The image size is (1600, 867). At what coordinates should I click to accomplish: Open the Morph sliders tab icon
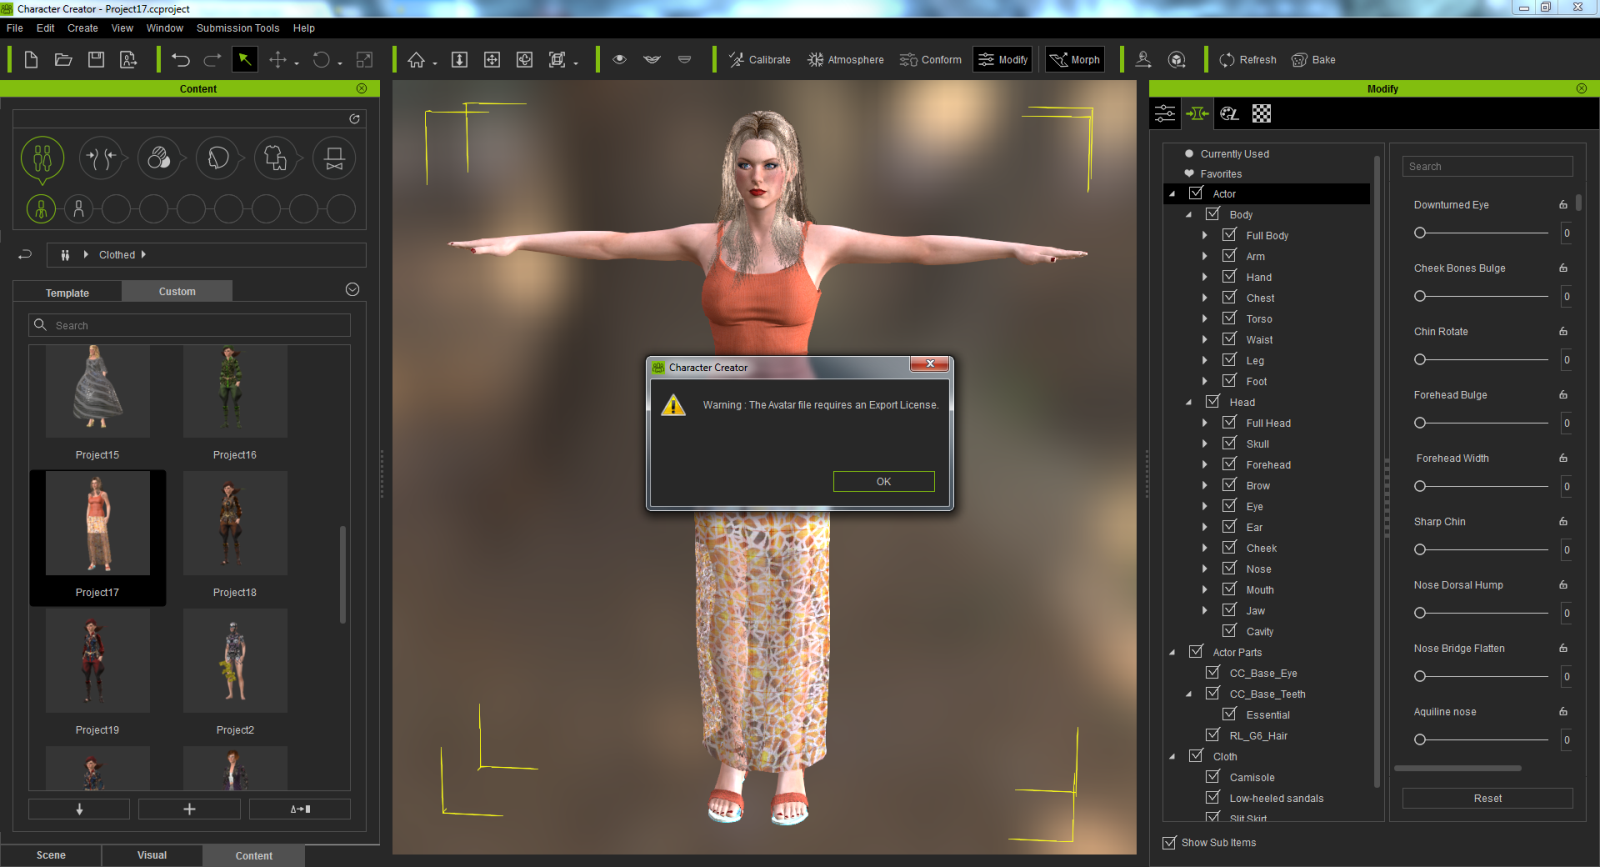[x=1197, y=113]
